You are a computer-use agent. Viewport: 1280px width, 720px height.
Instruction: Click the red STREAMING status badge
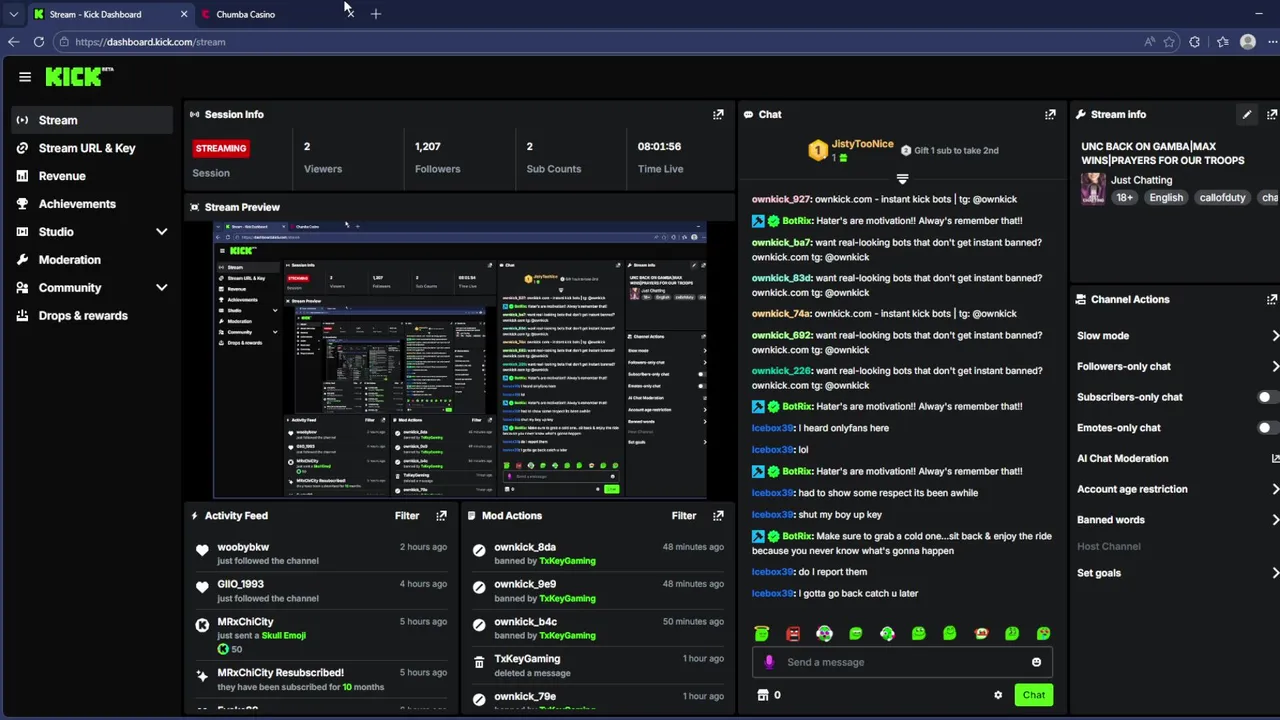(221, 148)
